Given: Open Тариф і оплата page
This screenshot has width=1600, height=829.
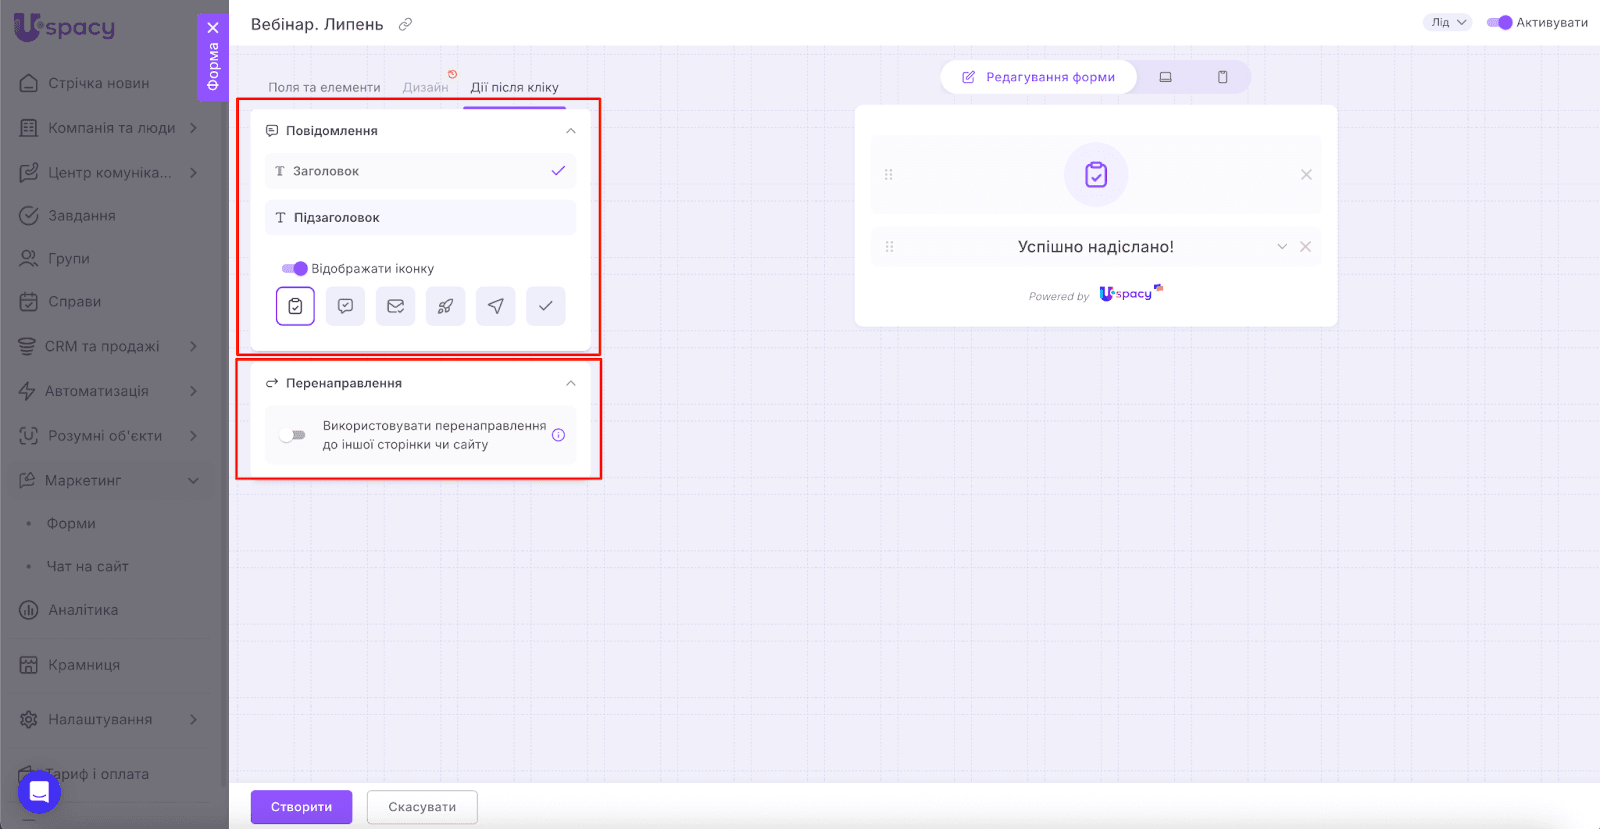Looking at the screenshot, I should (x=97, y=774).
